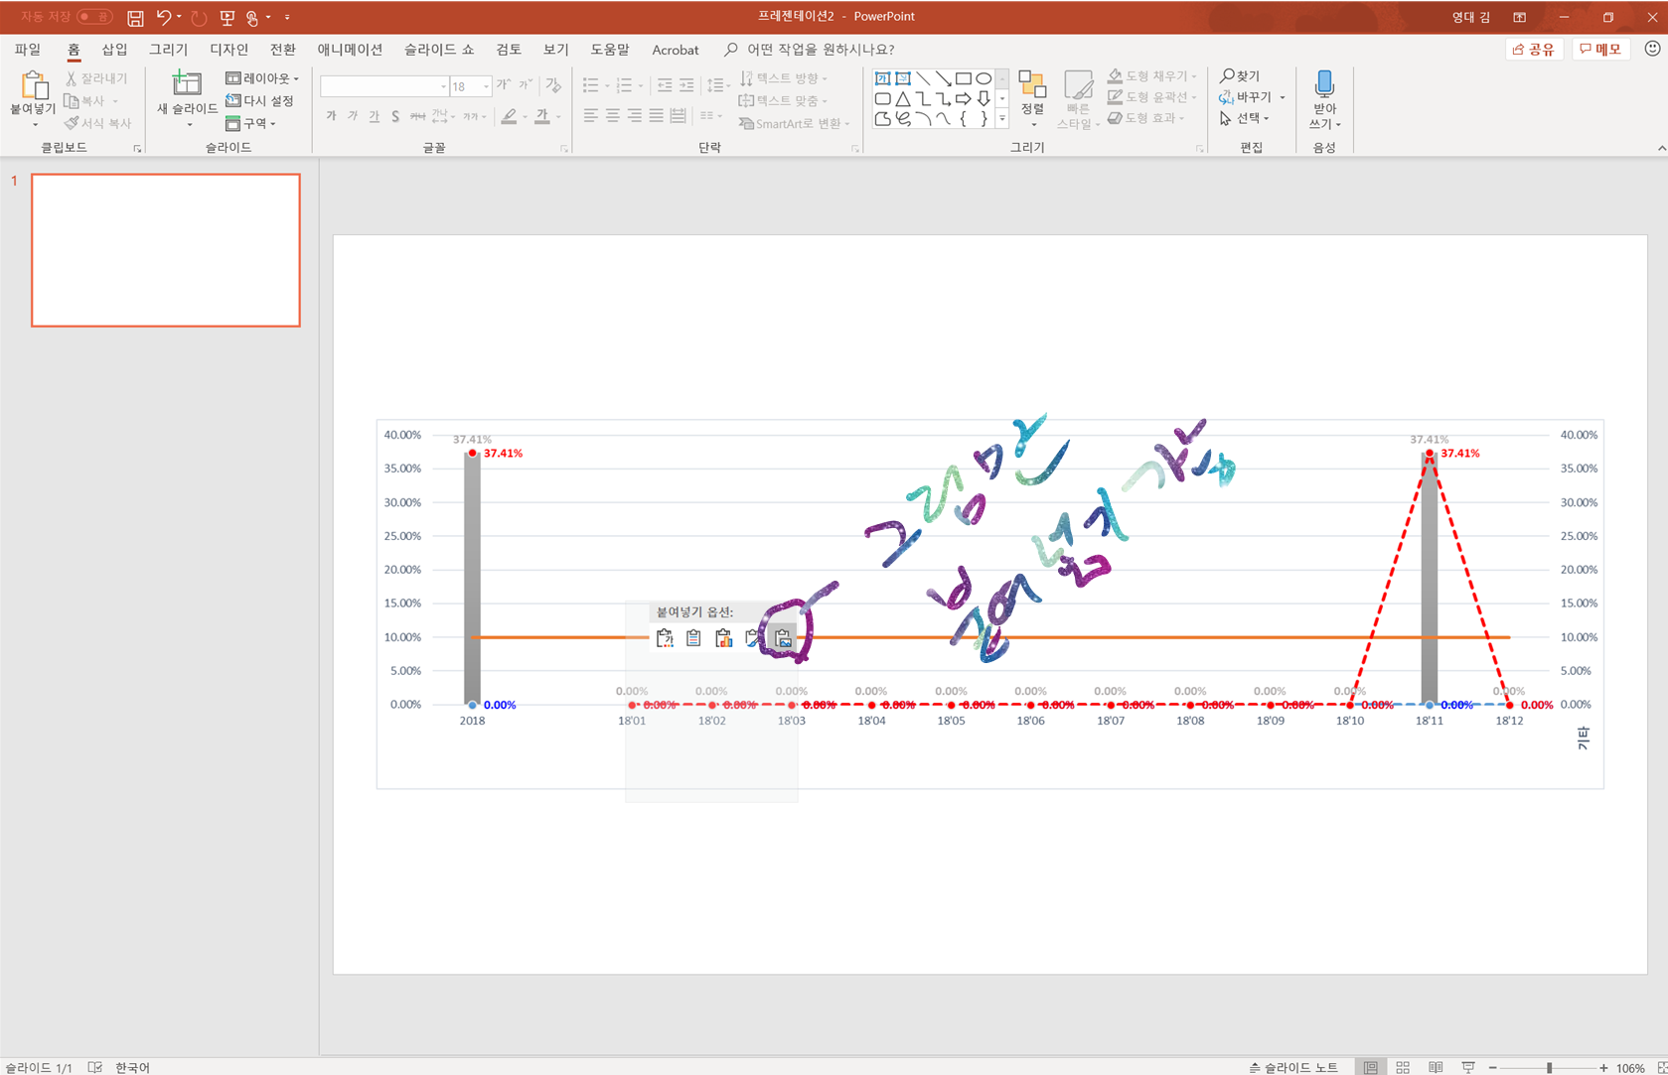The image size is (1668, 1075).
Task: Toggle Underline formatting in the font group
Action: [x=373, y=117]
